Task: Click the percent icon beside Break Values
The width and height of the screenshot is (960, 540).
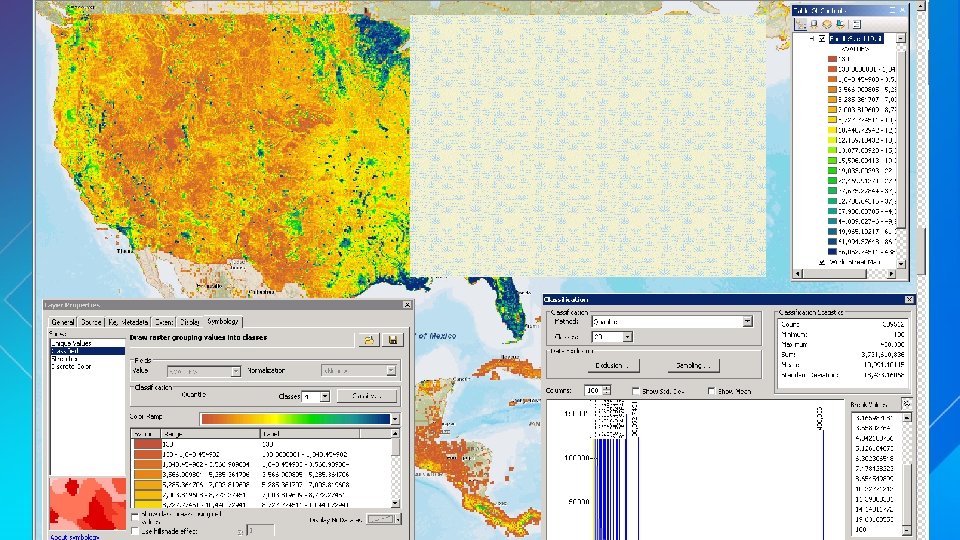Action: click(x=906, y=402)
